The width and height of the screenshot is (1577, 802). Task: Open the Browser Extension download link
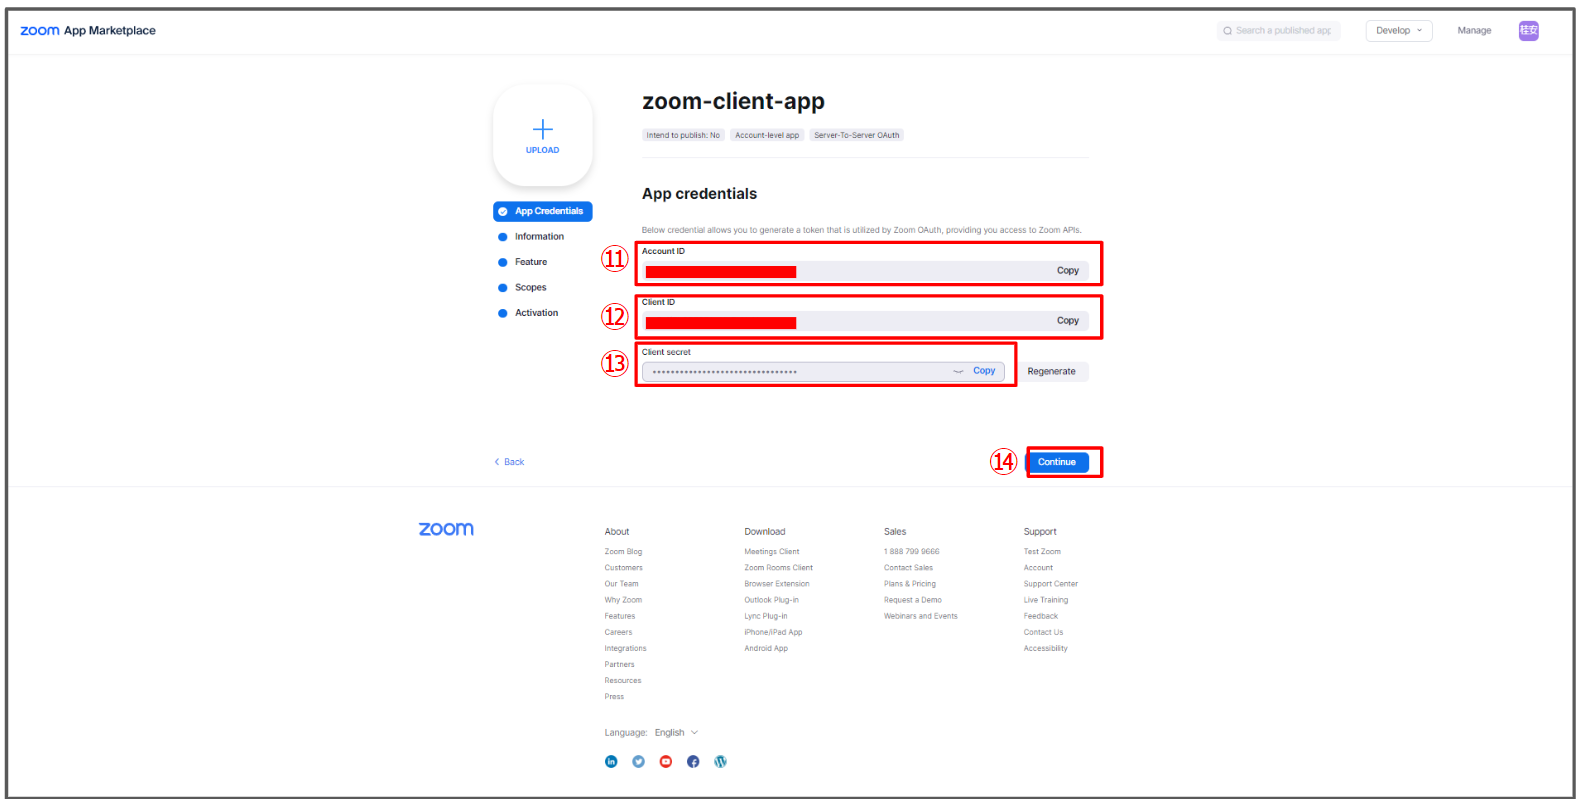tap(776, 584)
